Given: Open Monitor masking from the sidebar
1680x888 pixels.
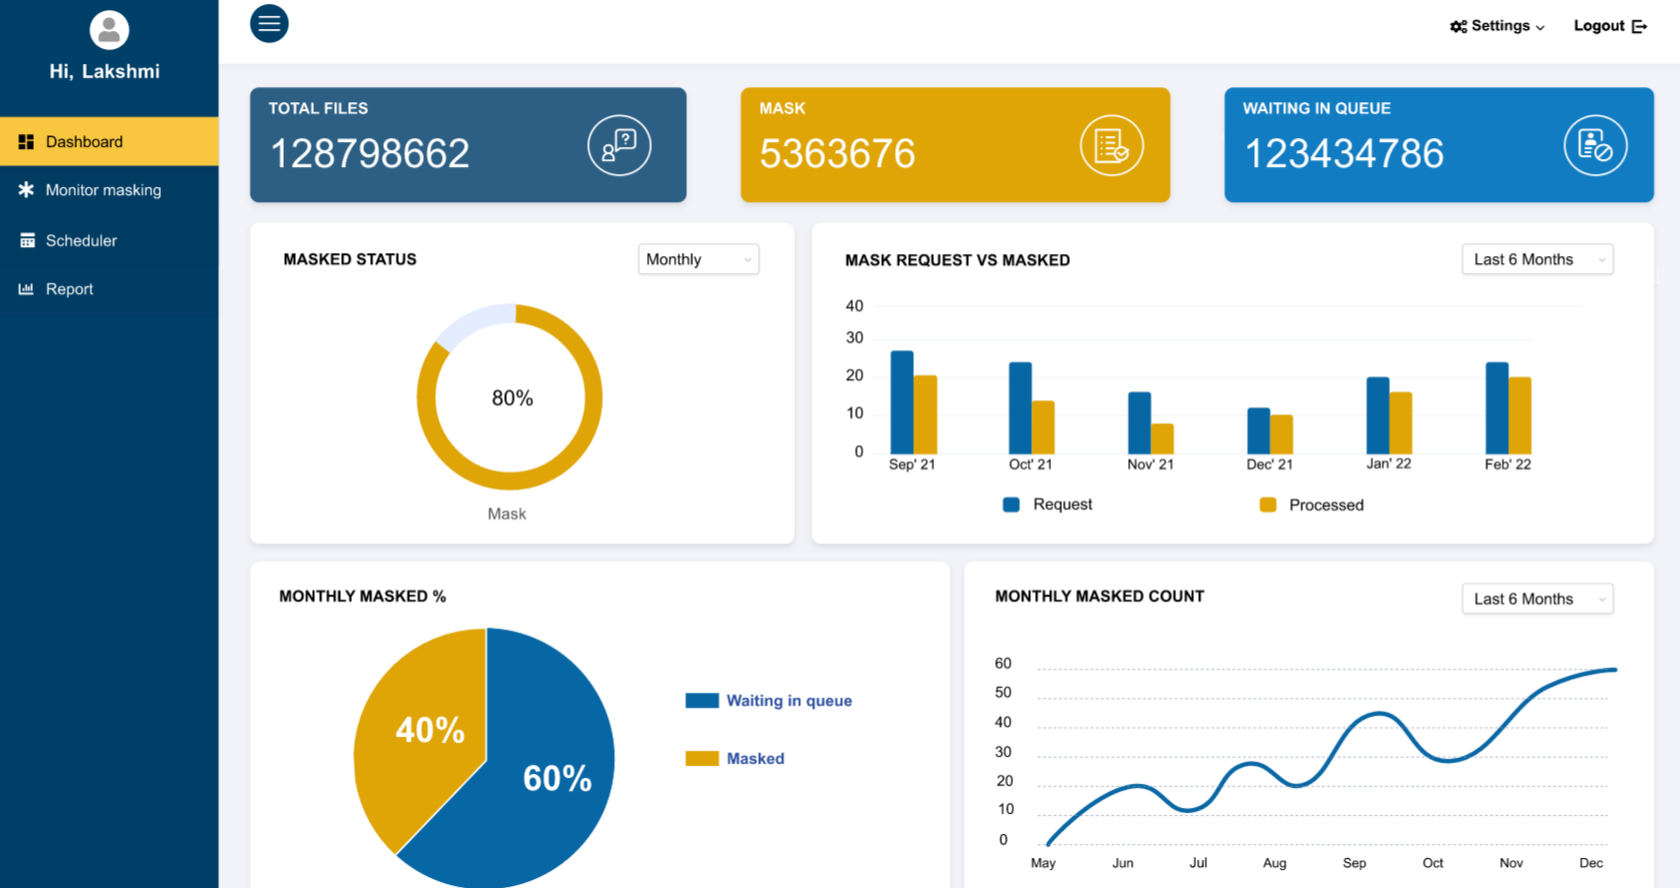Looking at the screenshot, I should coord(103,190).
